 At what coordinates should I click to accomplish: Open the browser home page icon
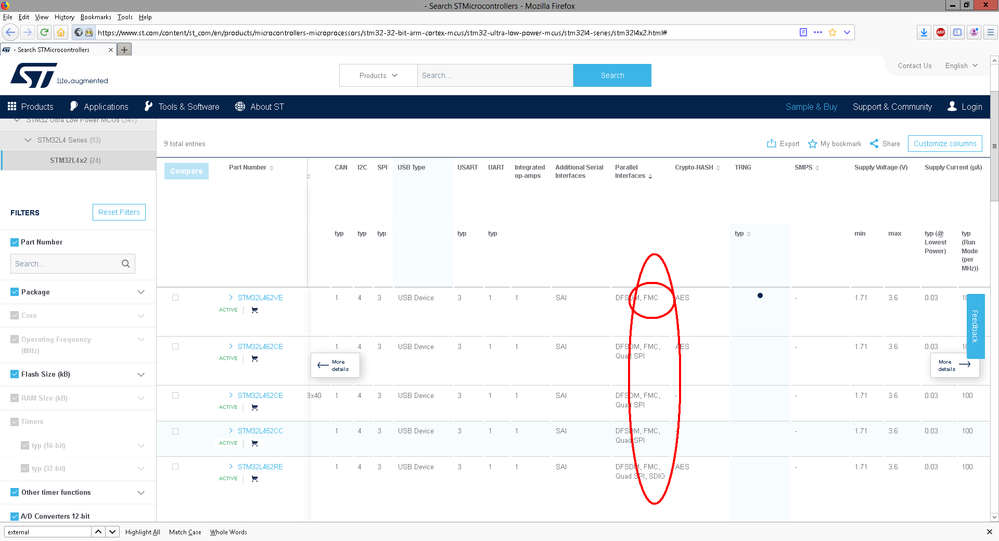coord(61,32)
